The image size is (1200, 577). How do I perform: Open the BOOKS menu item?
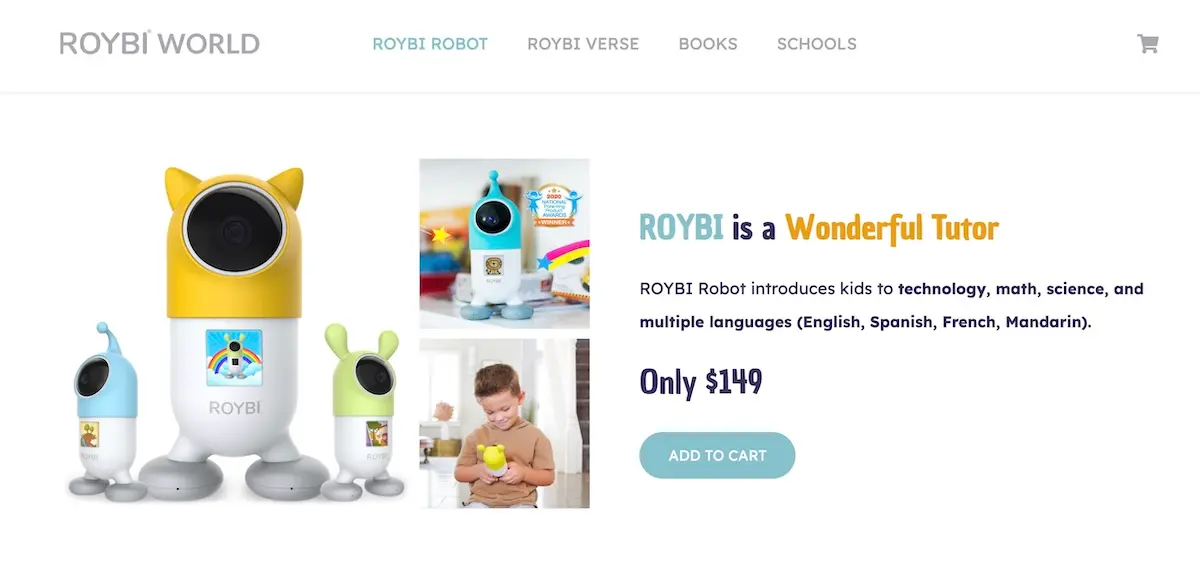[x=708, y=44]
